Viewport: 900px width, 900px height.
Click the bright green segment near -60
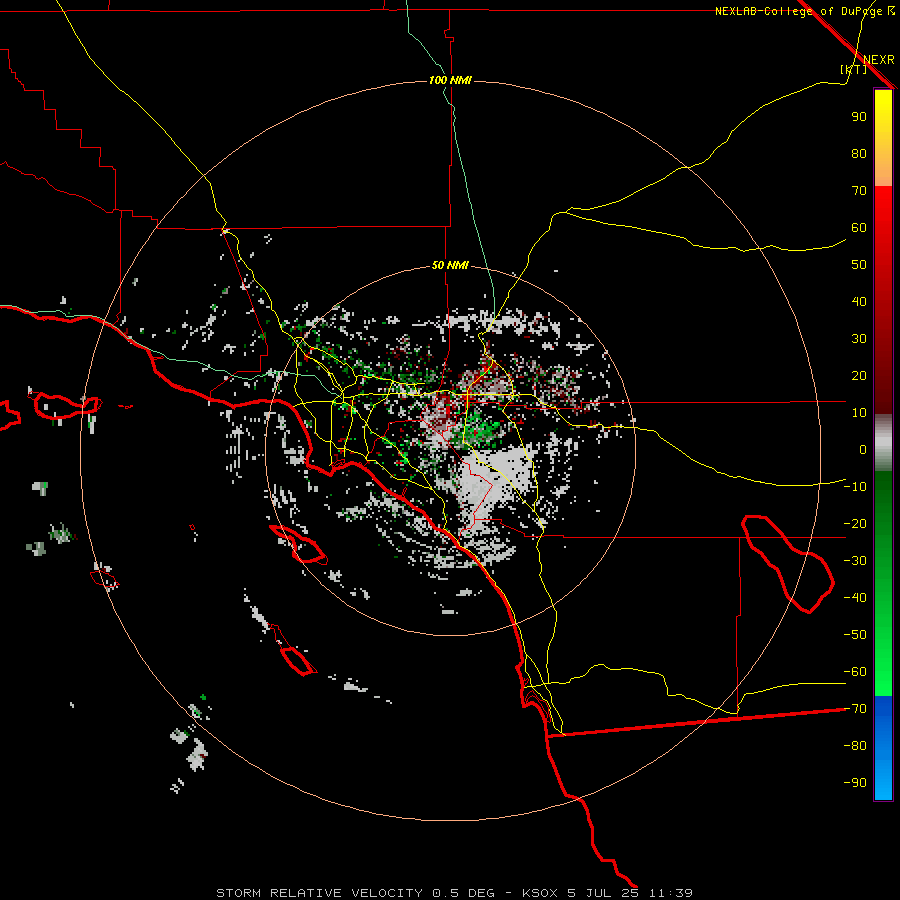(x=883, y=674)
